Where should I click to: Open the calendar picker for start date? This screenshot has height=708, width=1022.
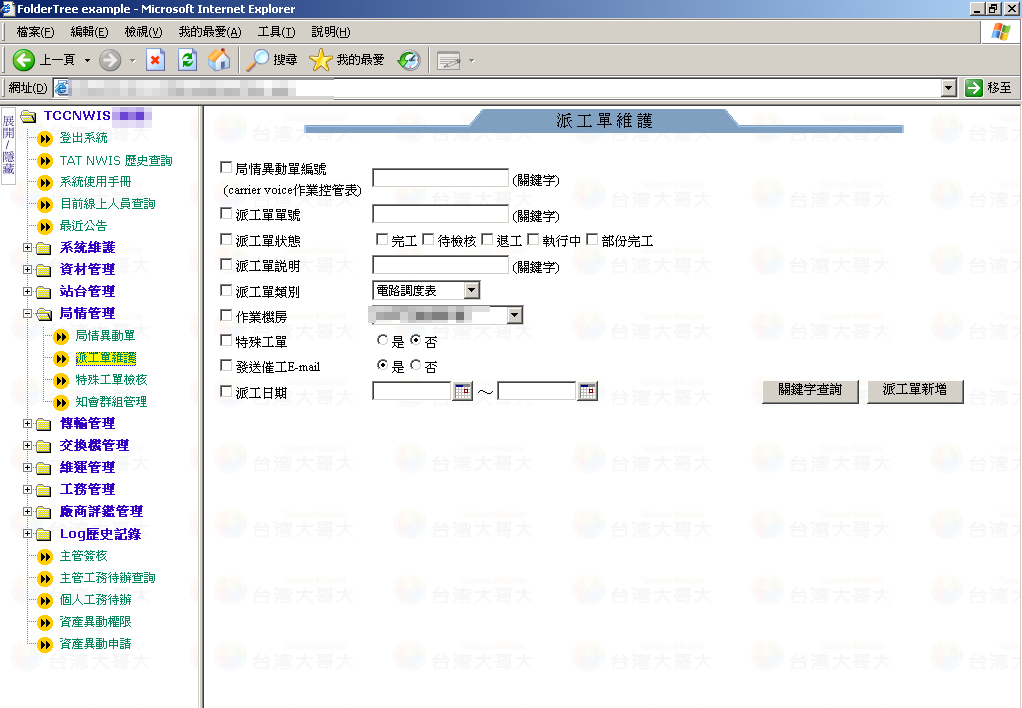coord(462,392)
